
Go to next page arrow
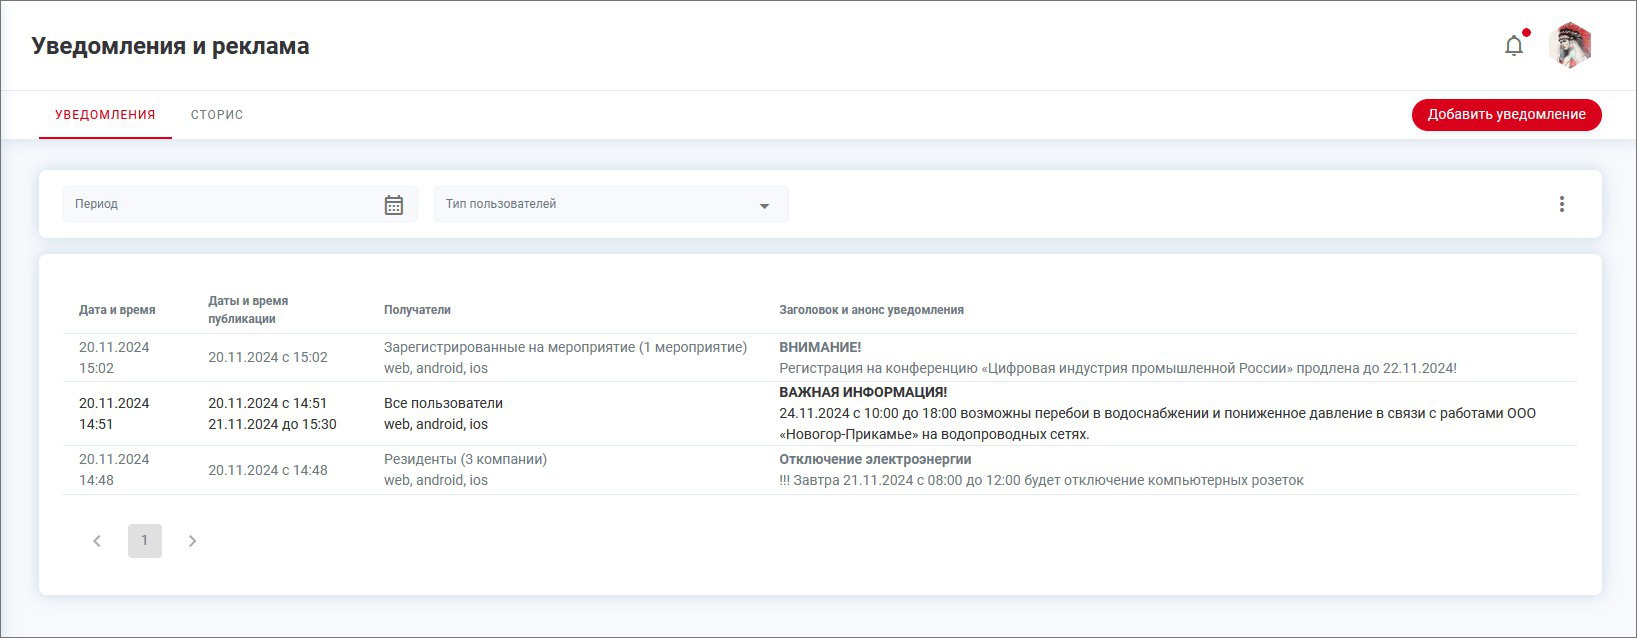(192, 541)
